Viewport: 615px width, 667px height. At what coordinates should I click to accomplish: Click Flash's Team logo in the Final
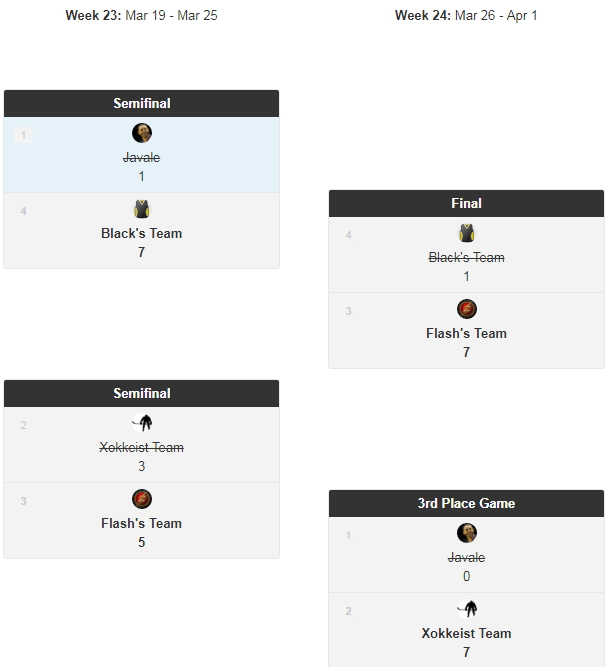pos(467,309)
